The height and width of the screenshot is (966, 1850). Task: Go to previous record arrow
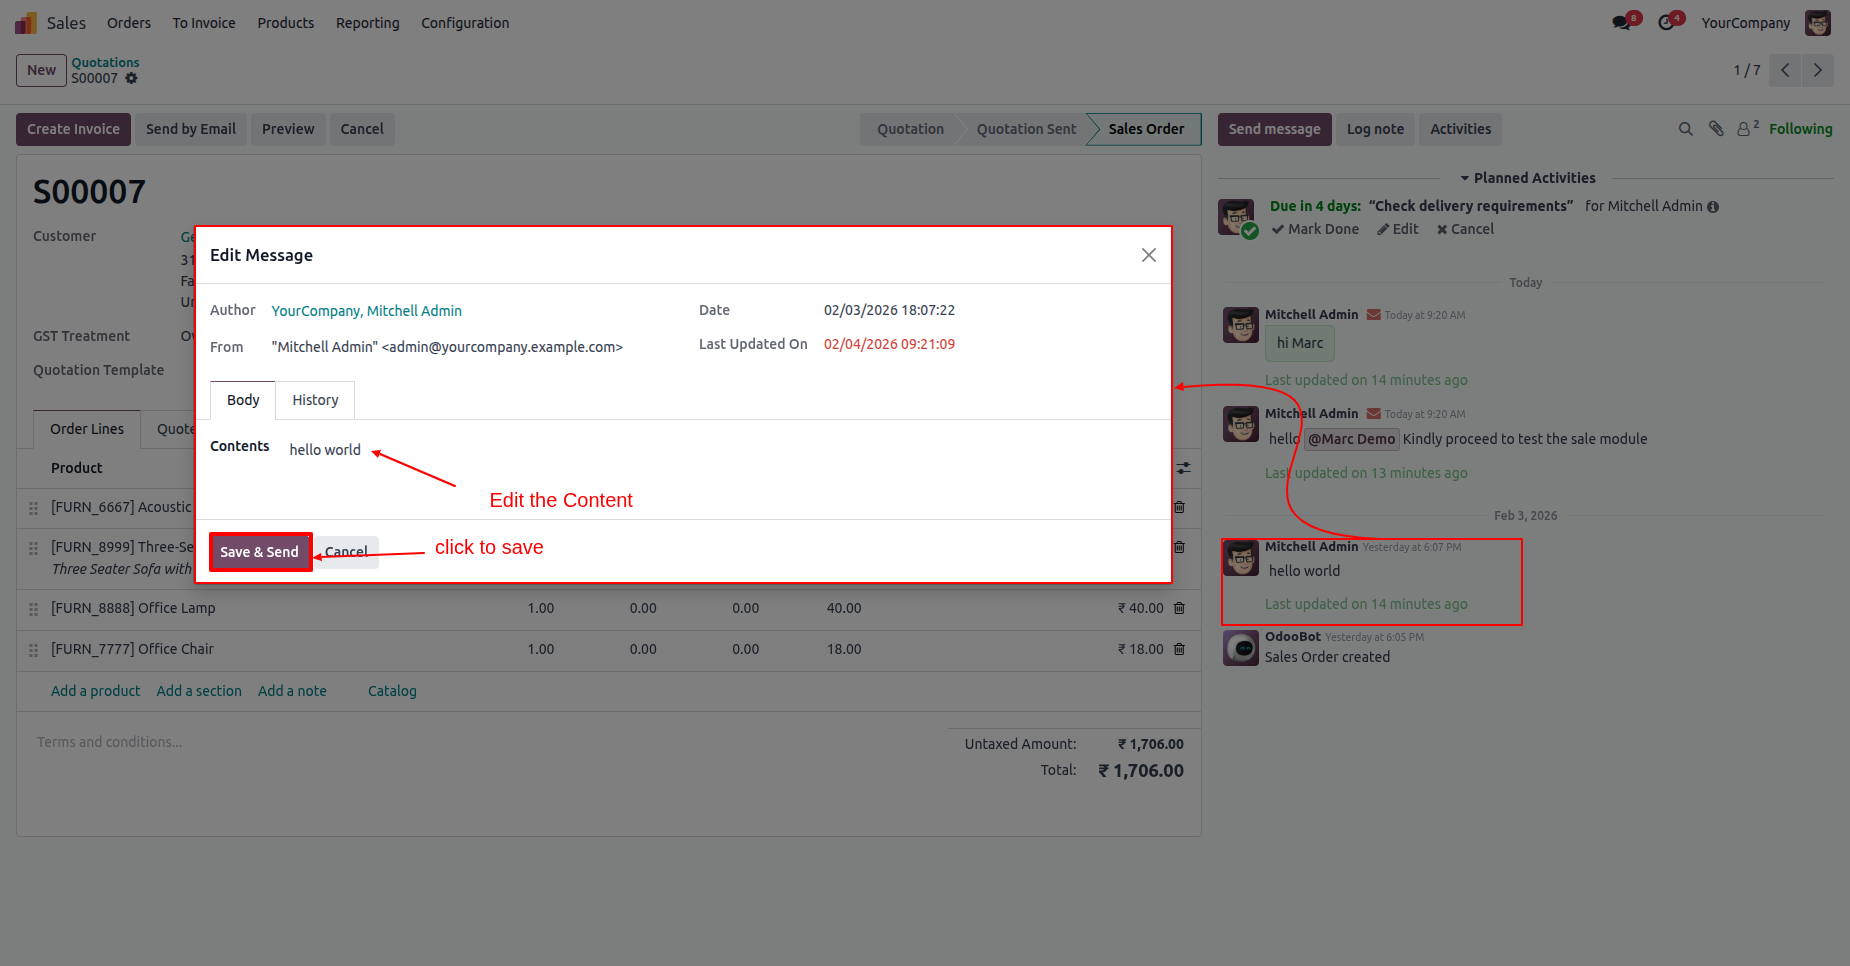[1785, 70]
